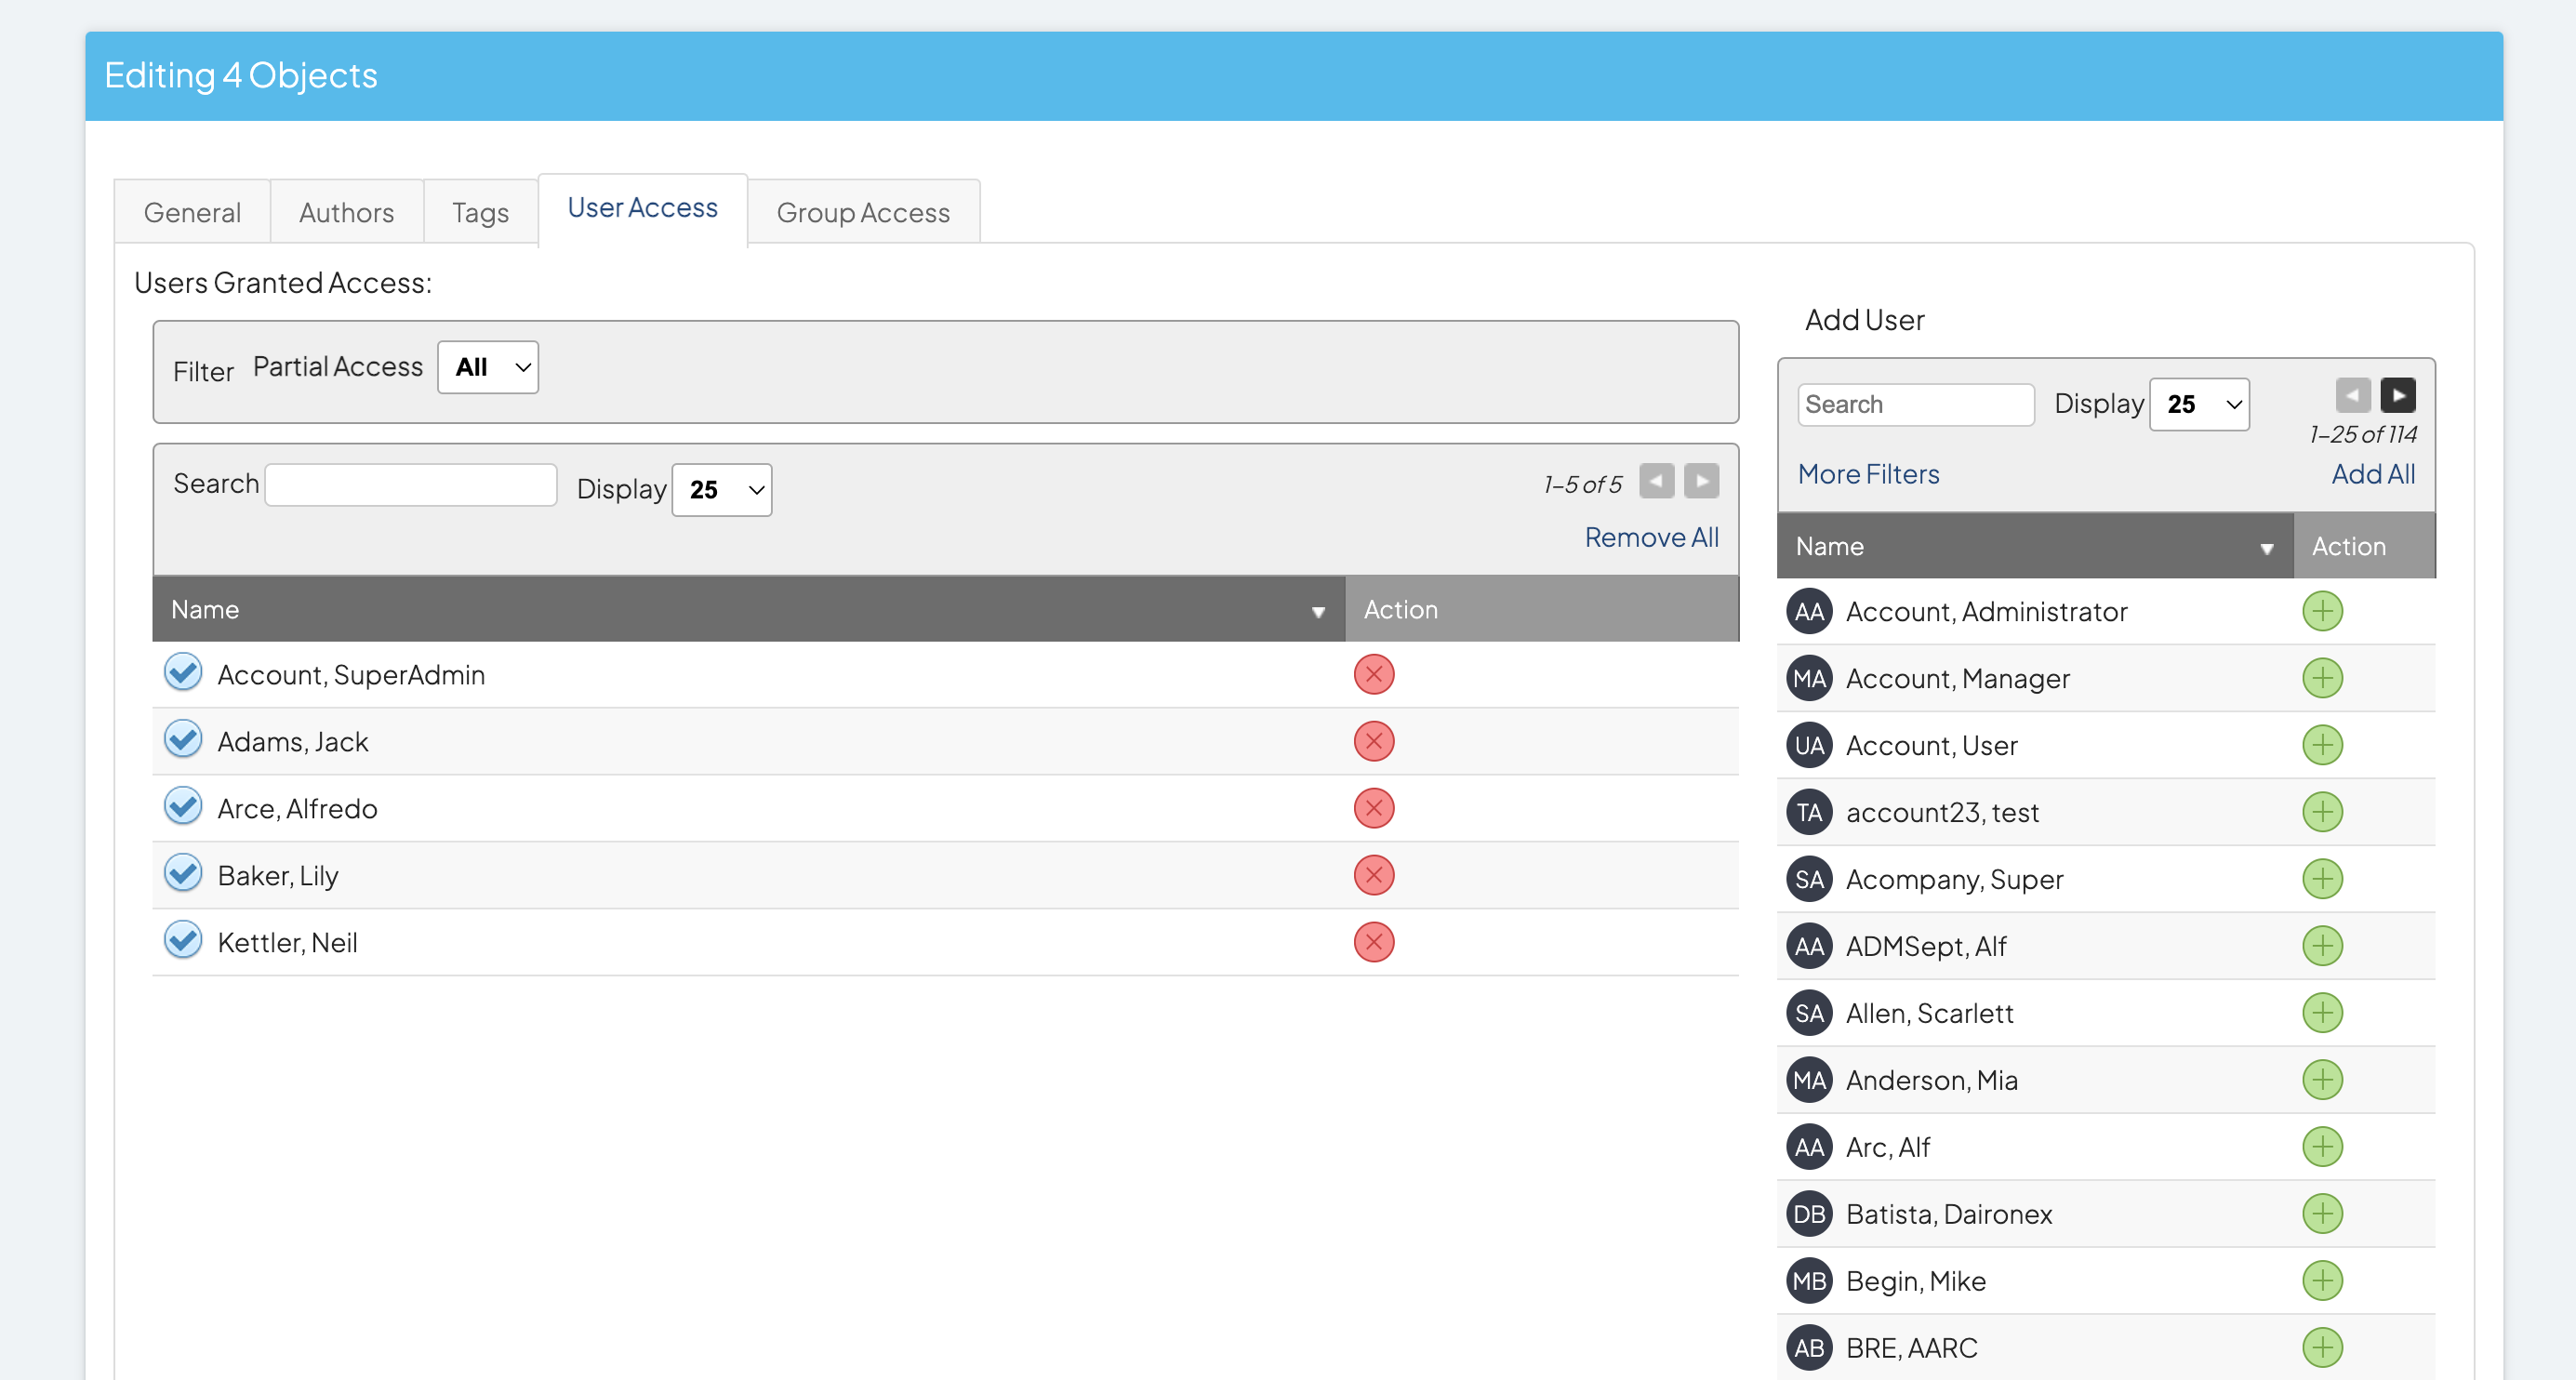This screenshot has width=2576, height=1380.
Task: Click the AB avatar for BRE, AARC
Action: [x=1808, y=1348]
